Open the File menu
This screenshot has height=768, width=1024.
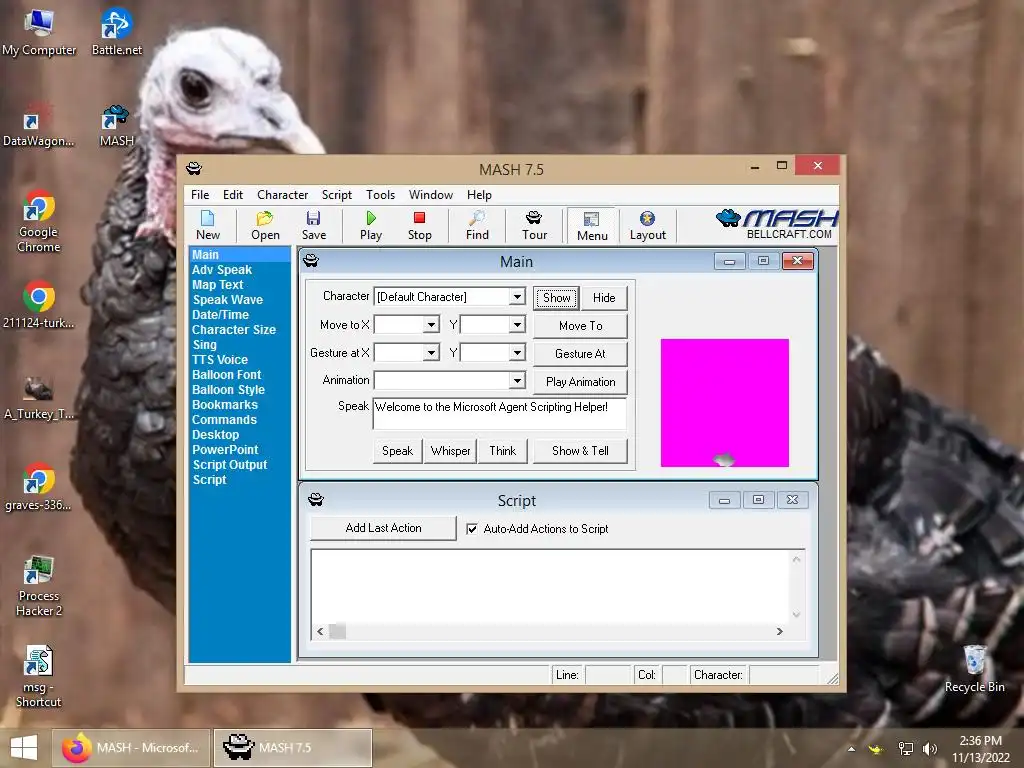200,195
